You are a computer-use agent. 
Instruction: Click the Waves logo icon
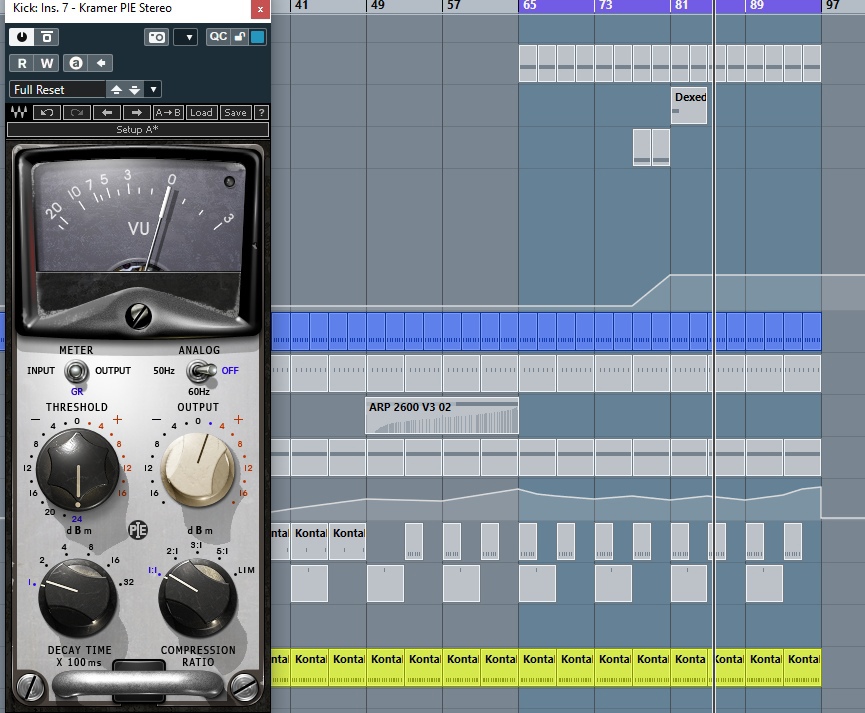click(x=19, y=113)
